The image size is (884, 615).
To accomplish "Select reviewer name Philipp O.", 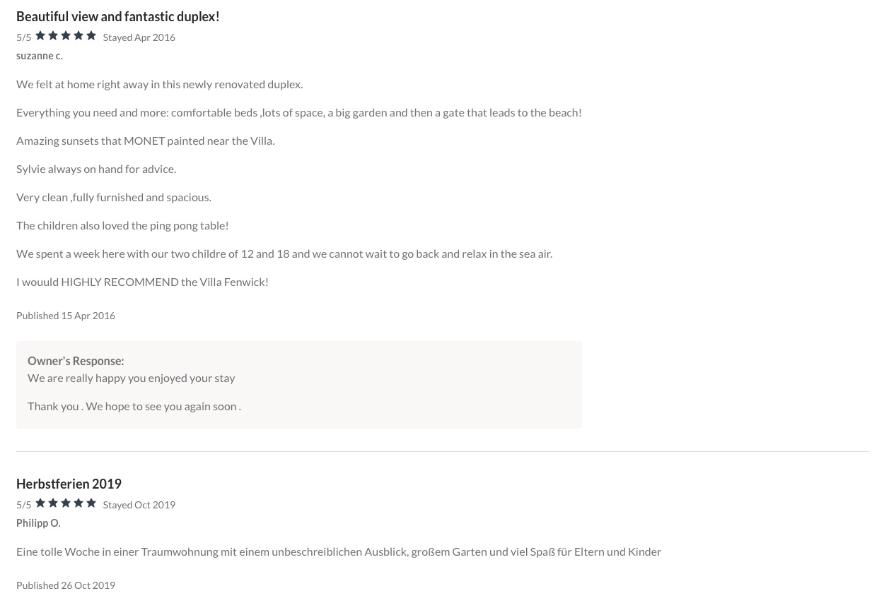I will tap(38, 523).
